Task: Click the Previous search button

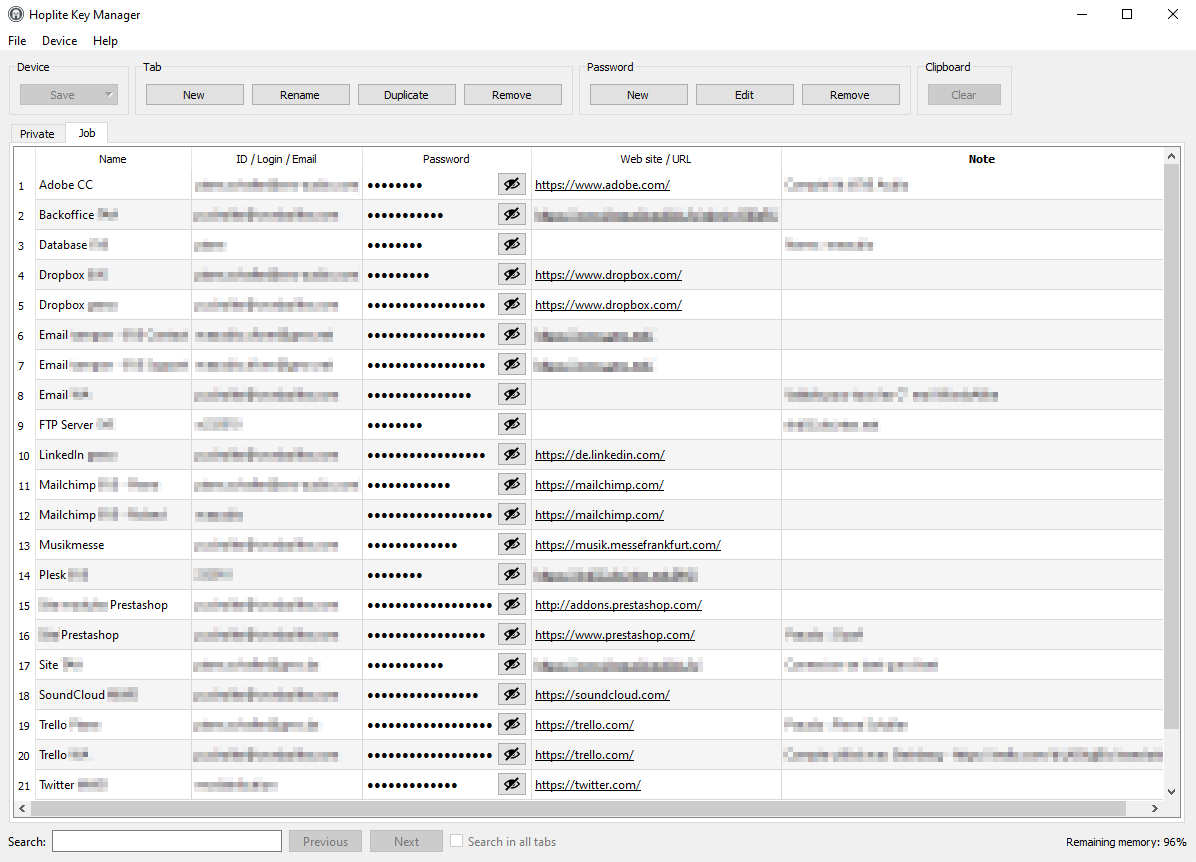Action: (326, 841)
